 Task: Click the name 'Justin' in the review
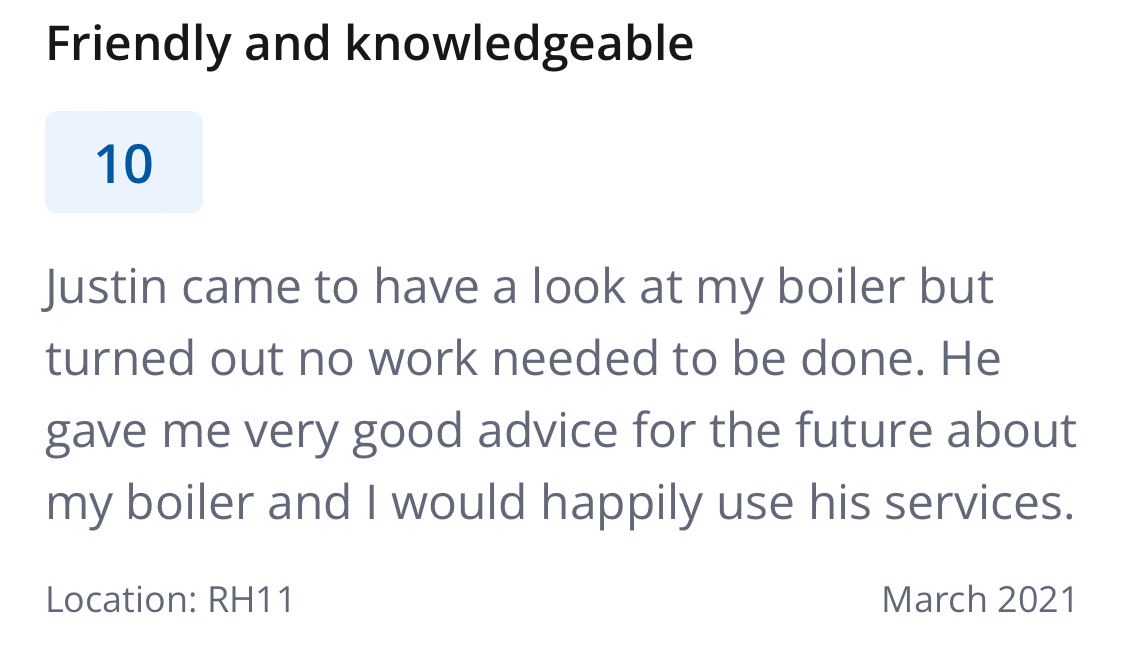tap(106, 288)
